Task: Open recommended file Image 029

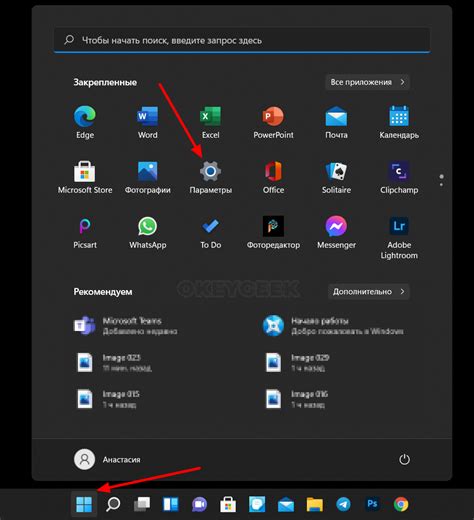Action: click(297, 362)
